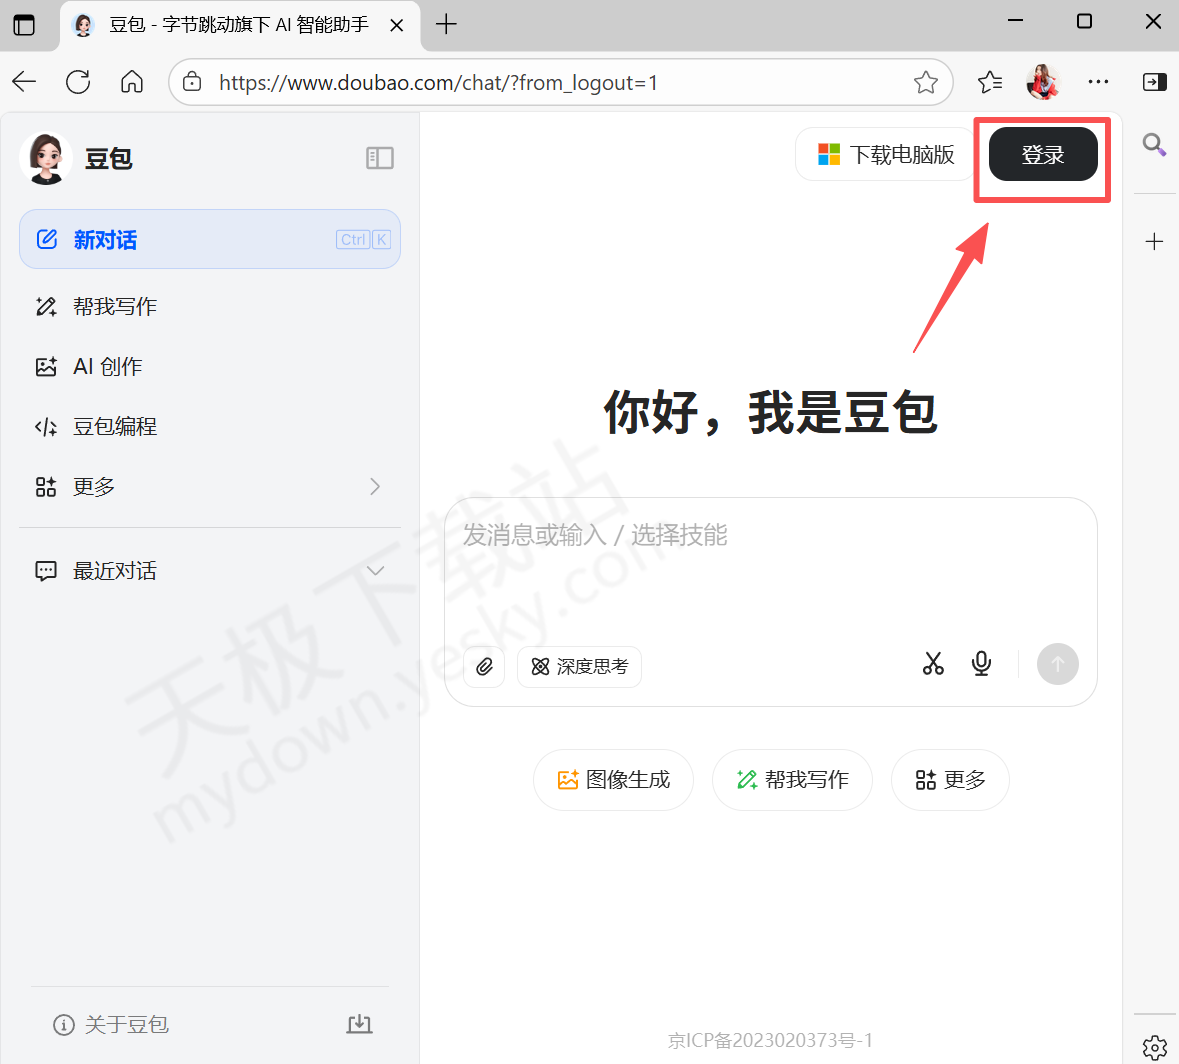Click the 登录 login button

[x=1042, y=155]
